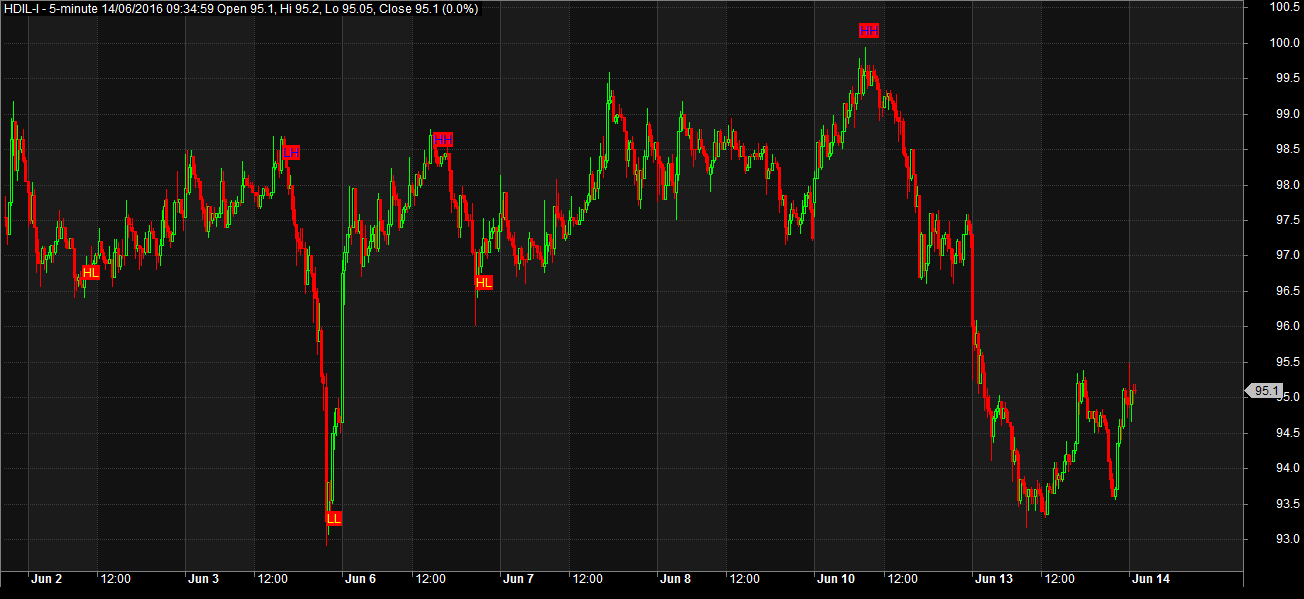Select the Jun 10 date label
This screenshot has height=599, width=1304.
pos(836,579)
